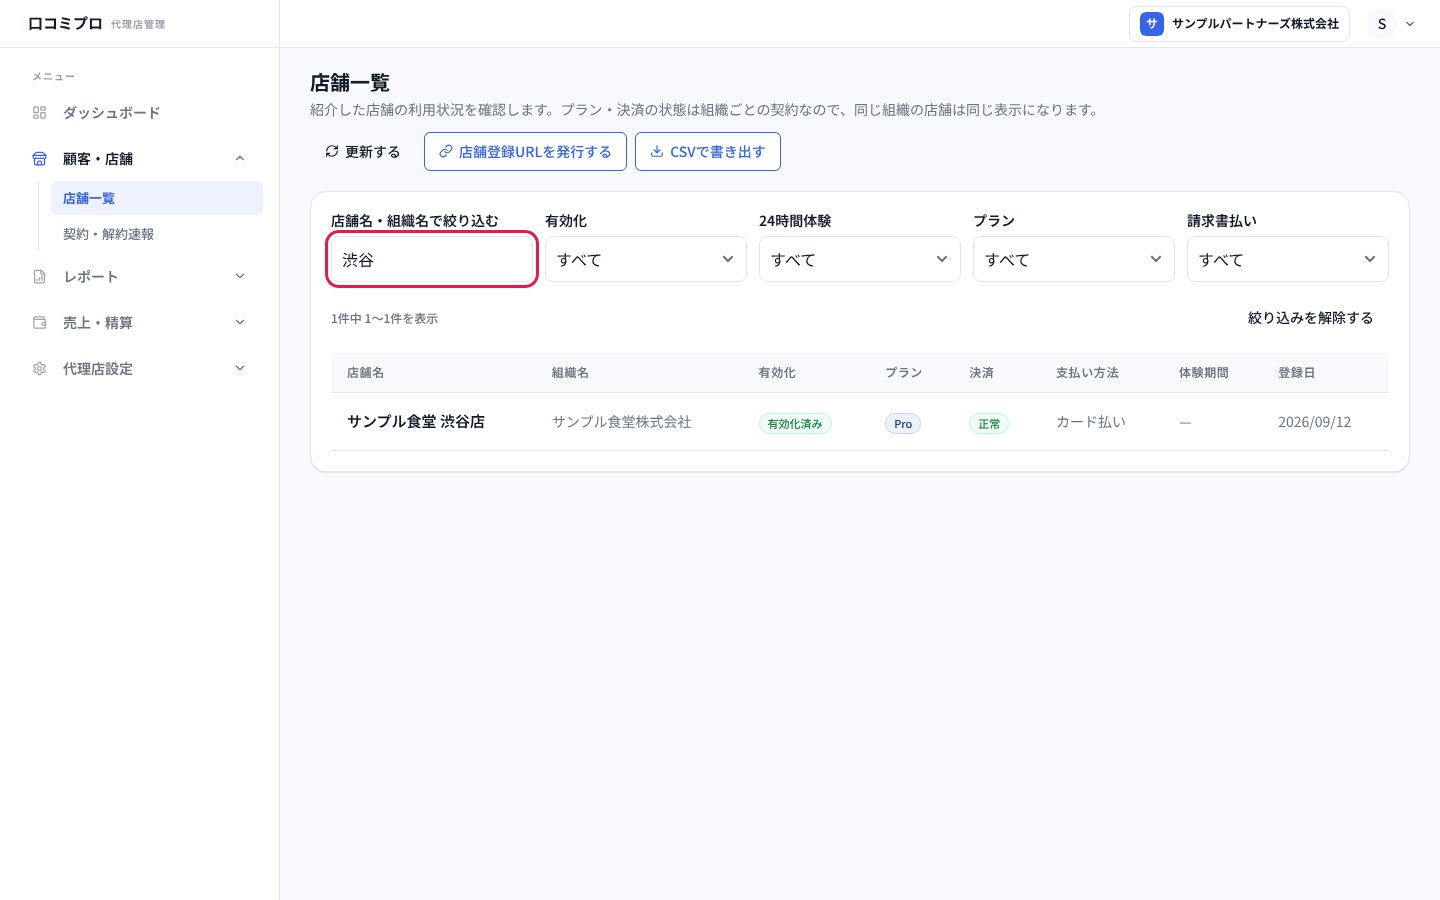The width and height of the screenshot is (1440, 900).
Task: Click the 店舗名 column header
Action: [365, 373]
